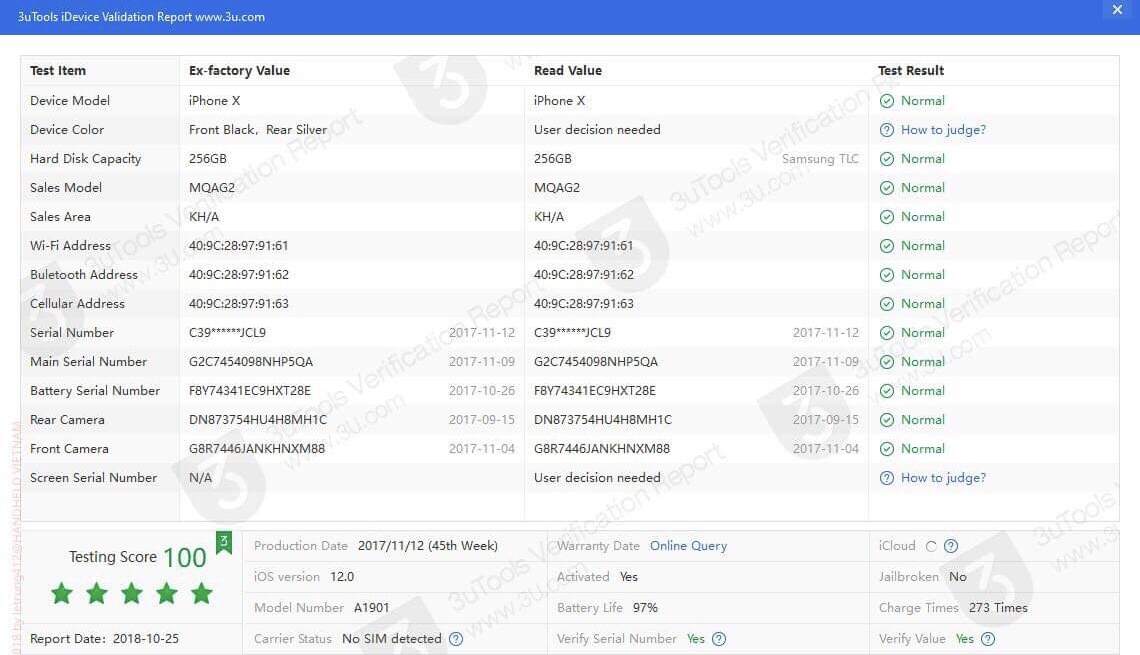Click the Carrier Status help question icon

pos(456,639)
